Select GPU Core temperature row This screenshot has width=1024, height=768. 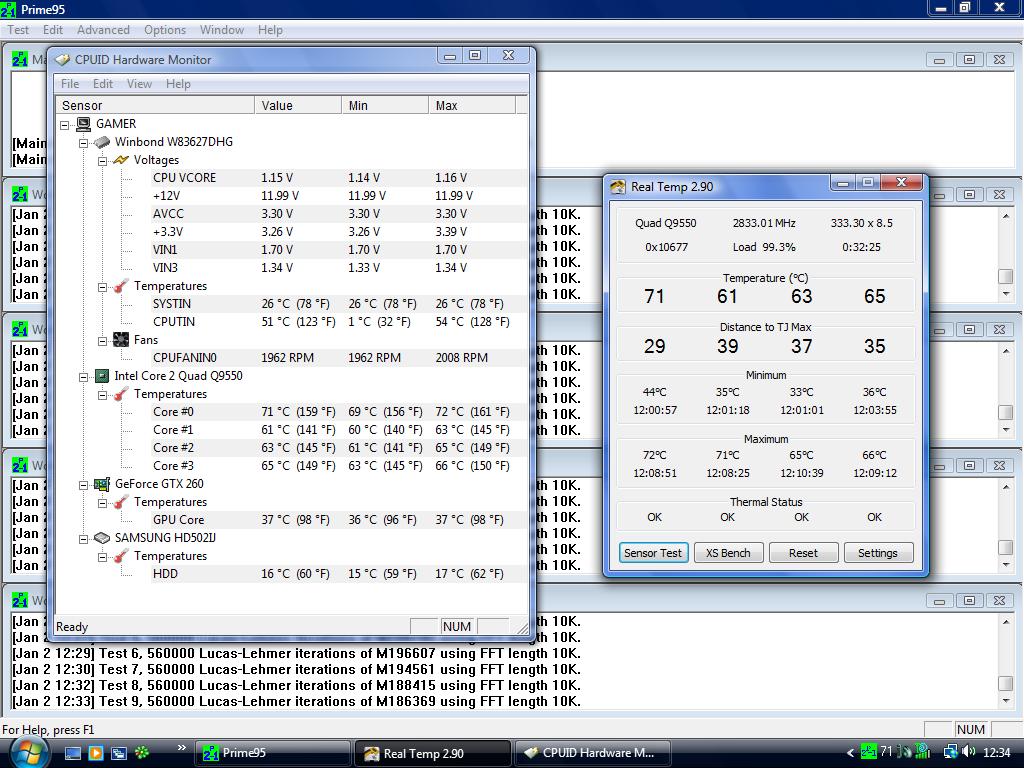[338, 520]
